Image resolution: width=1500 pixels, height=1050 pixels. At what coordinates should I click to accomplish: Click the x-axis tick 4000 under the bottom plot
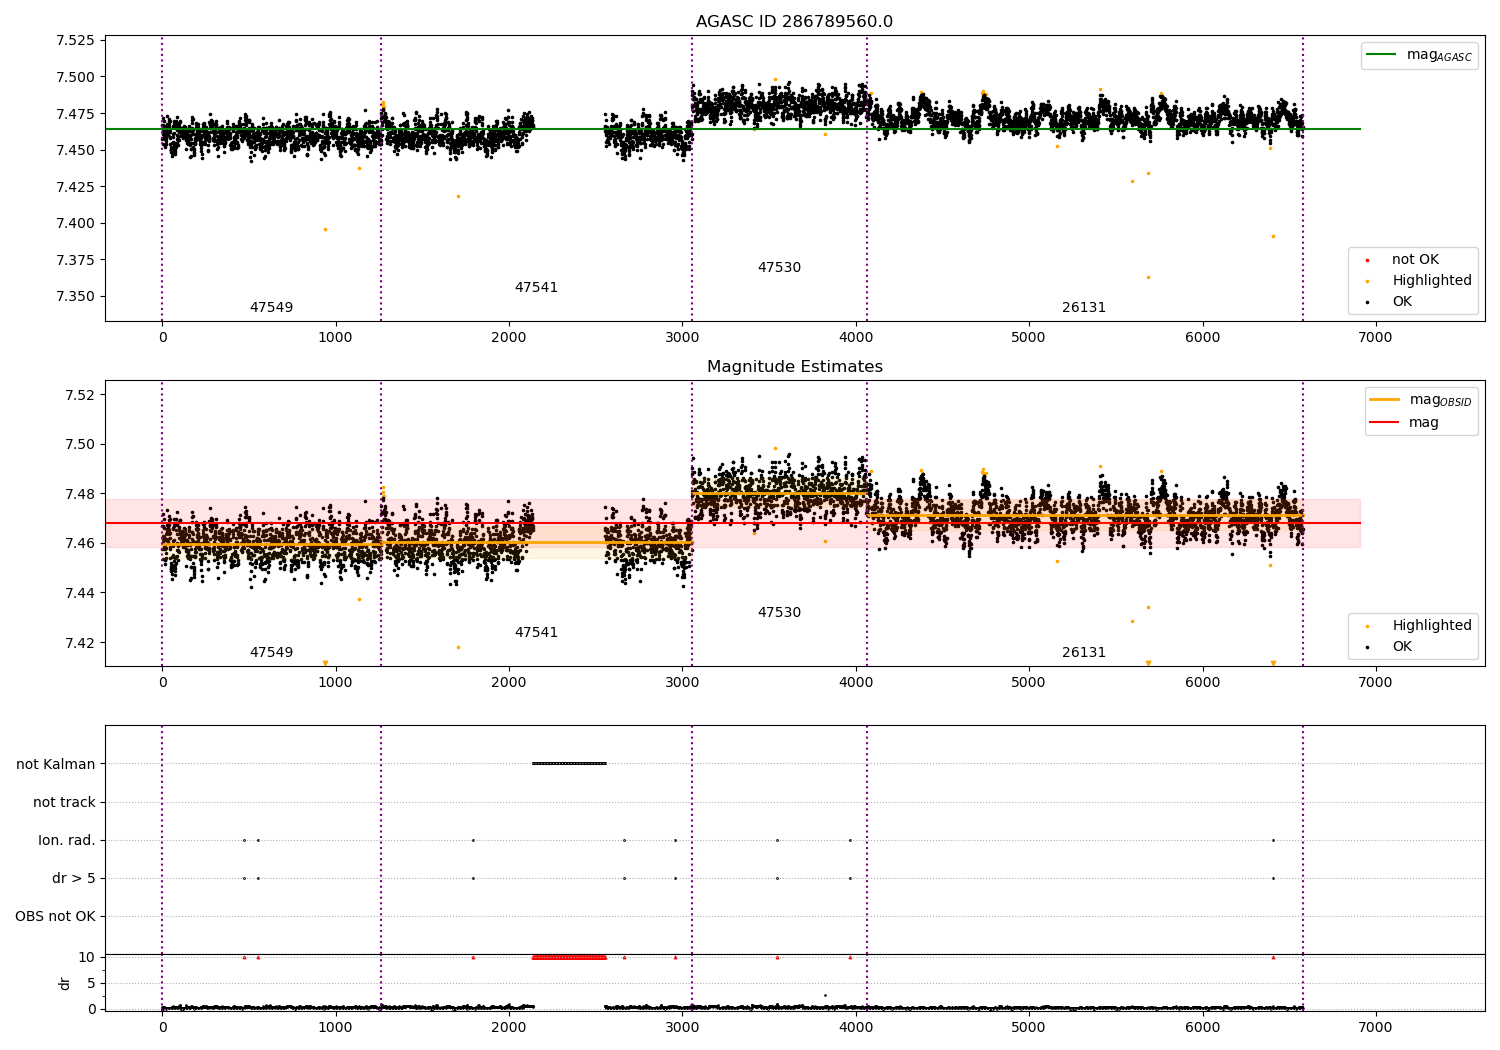coord(855,1026)
